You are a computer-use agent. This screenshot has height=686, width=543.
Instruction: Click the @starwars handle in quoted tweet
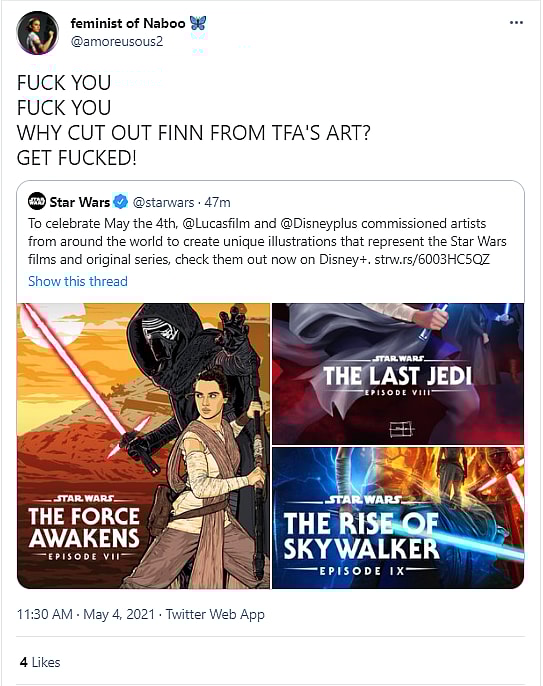163,202
